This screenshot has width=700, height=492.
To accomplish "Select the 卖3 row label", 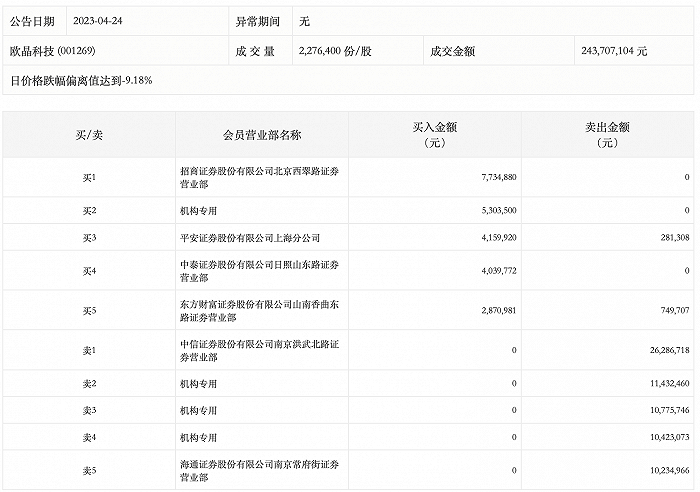I will point(89,411).
